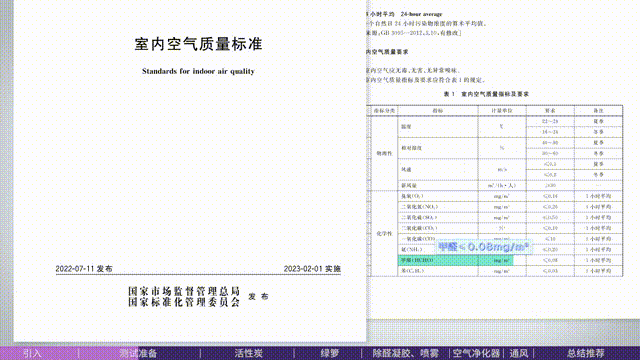The width and height of the screenshot is (640, 360).
Task: Select the 测试准备 chapter in progress bar
Action: pyautogui.click(x=138, y=353)
